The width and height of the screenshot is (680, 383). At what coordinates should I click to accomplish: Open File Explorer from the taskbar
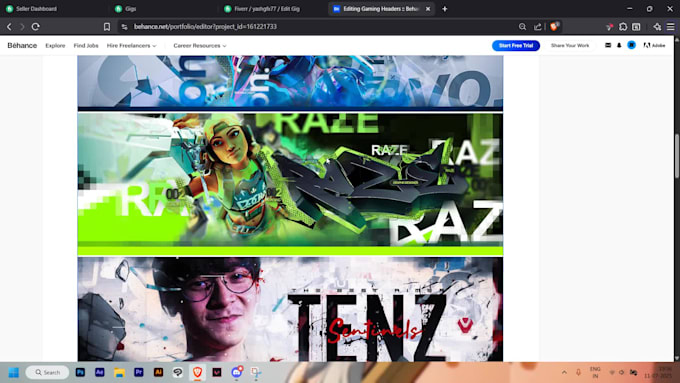click(x=119, y=372)
